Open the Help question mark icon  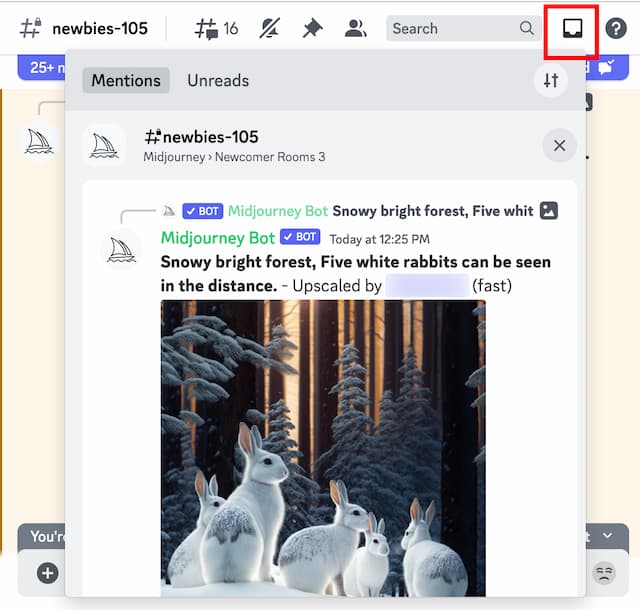(x=616, y=28)
